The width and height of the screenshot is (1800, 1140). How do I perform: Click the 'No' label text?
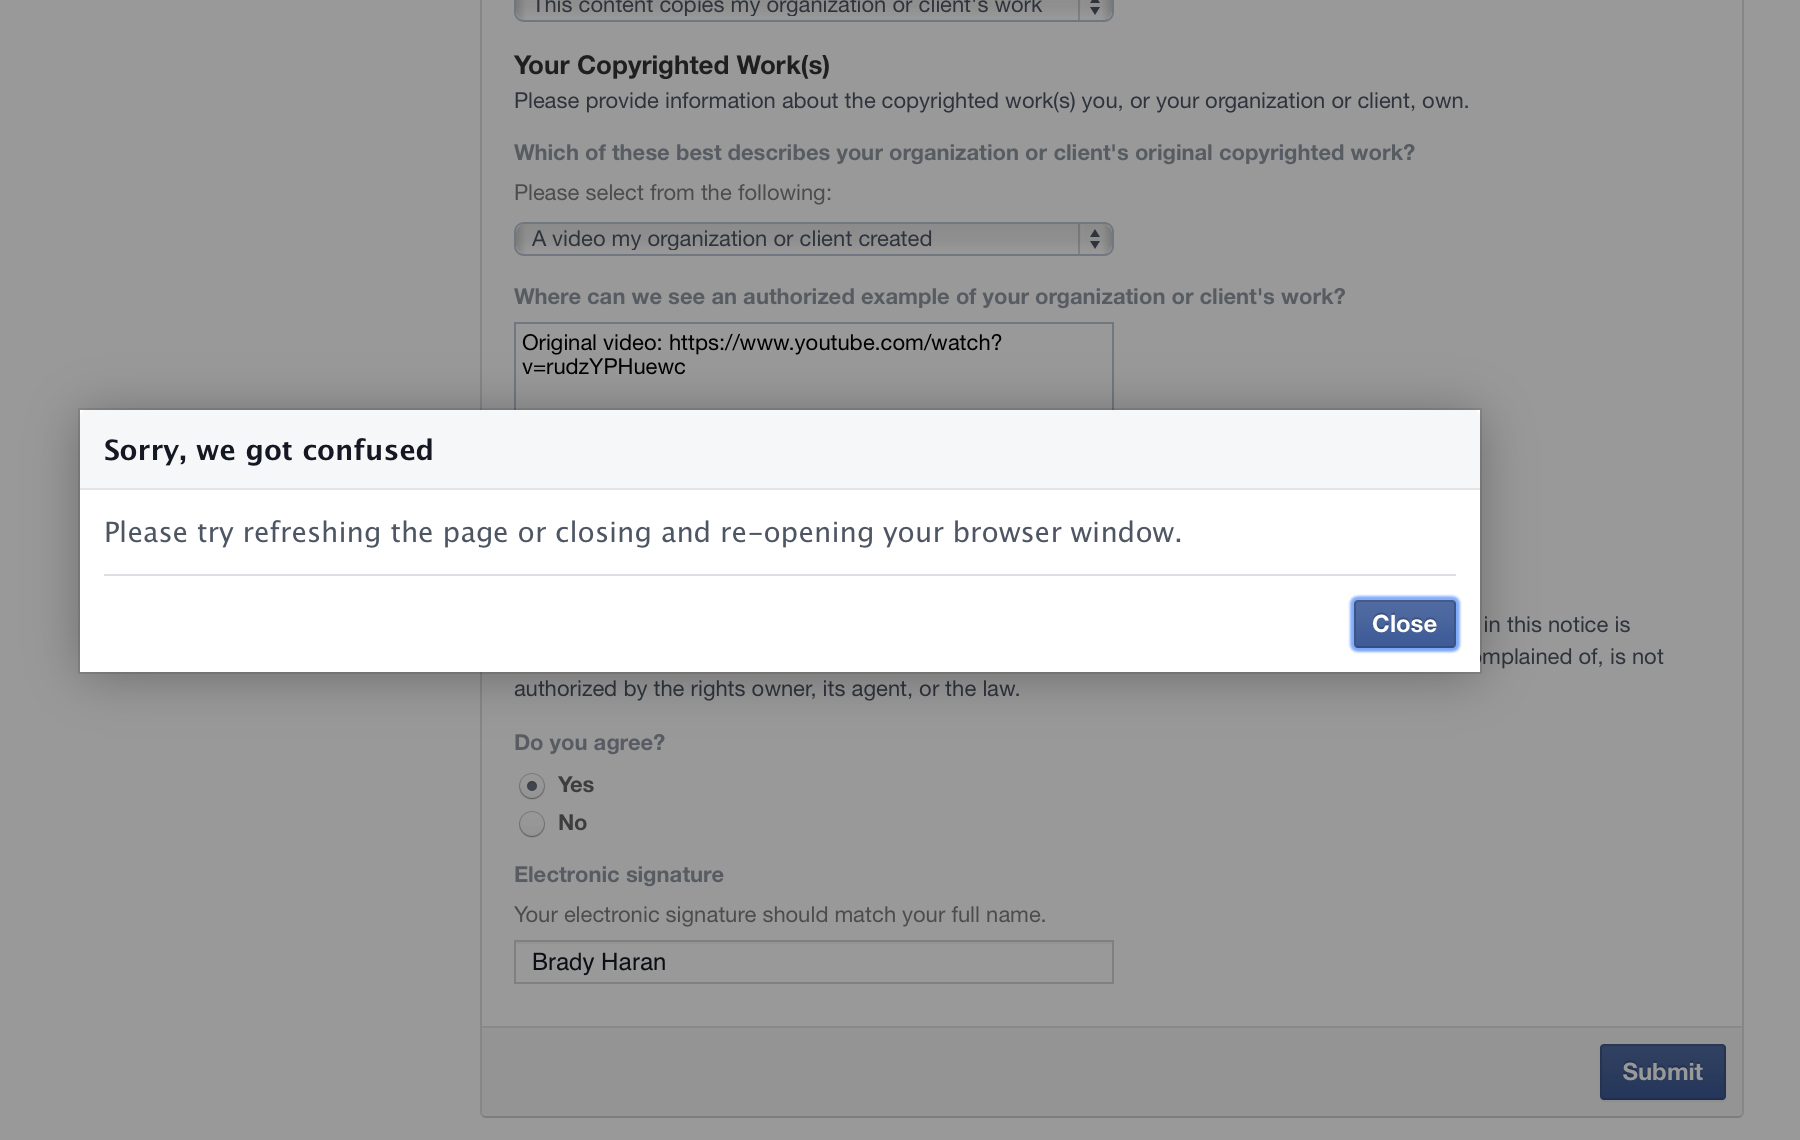tap(572, 823)
